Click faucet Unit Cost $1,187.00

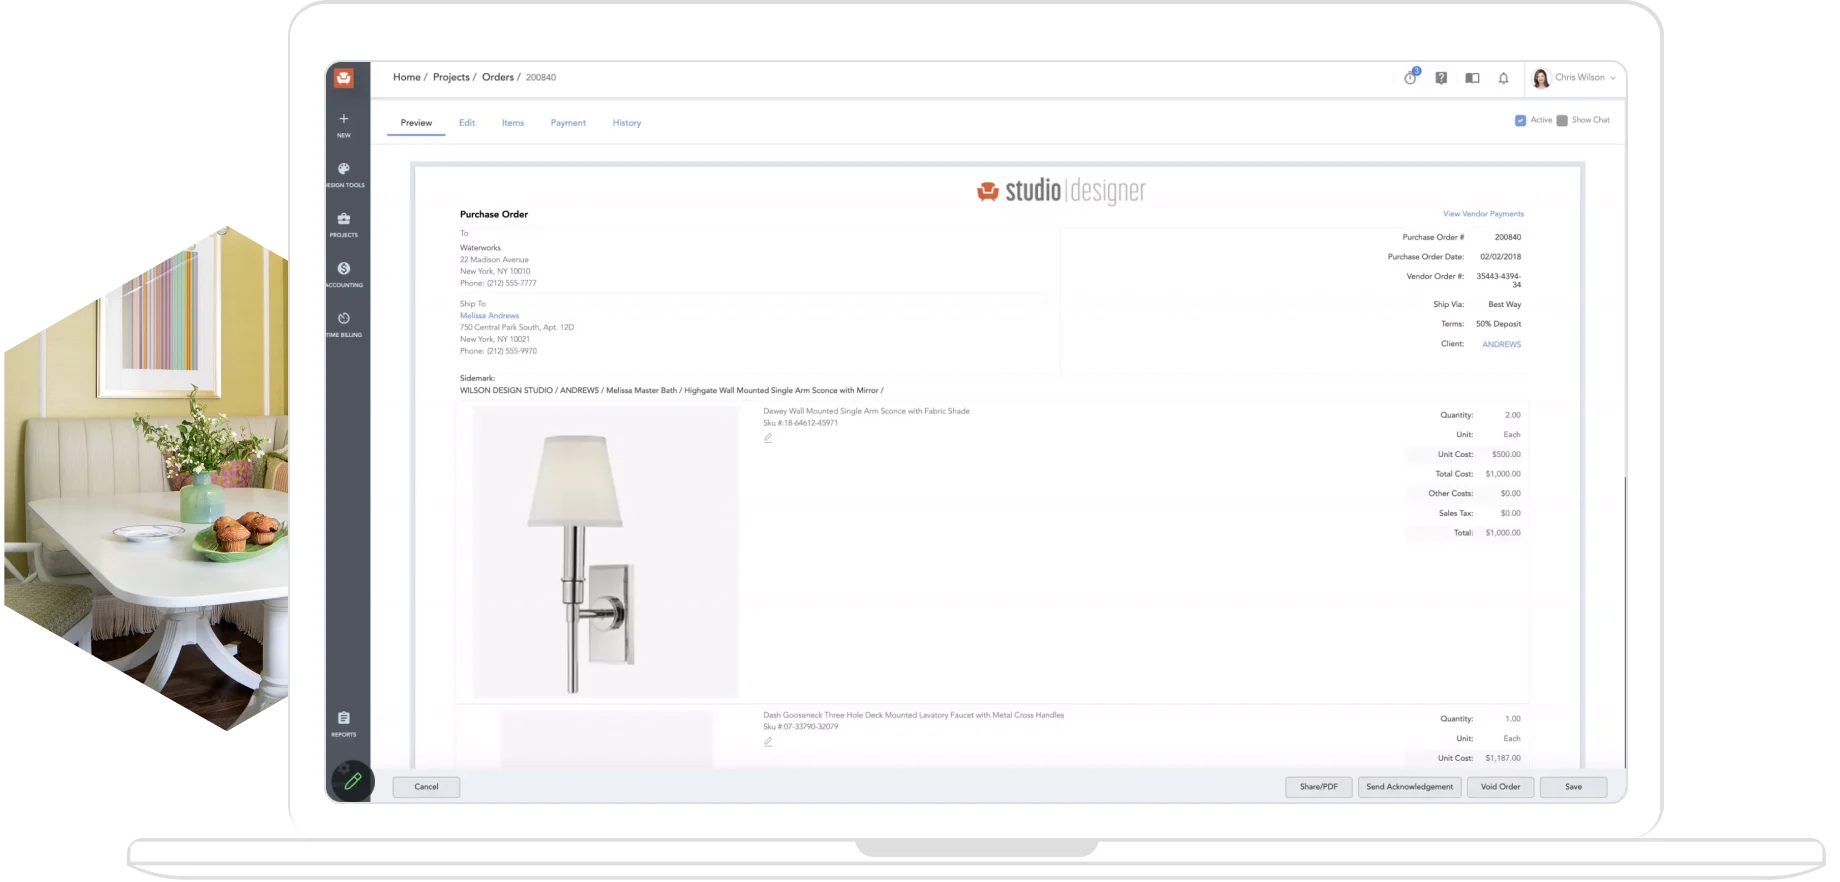point(1502,758)
